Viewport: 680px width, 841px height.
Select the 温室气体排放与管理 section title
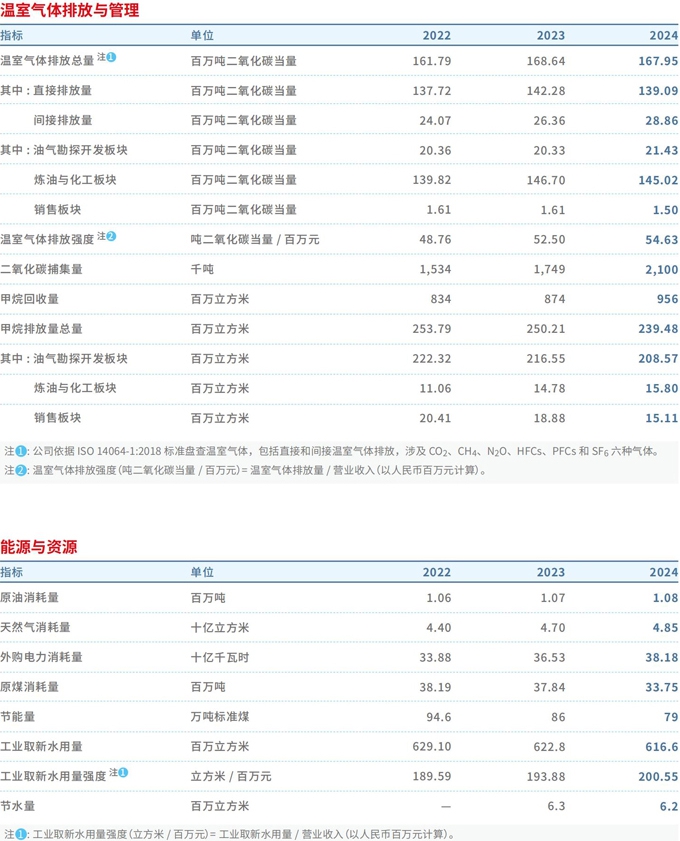[70, 11]
